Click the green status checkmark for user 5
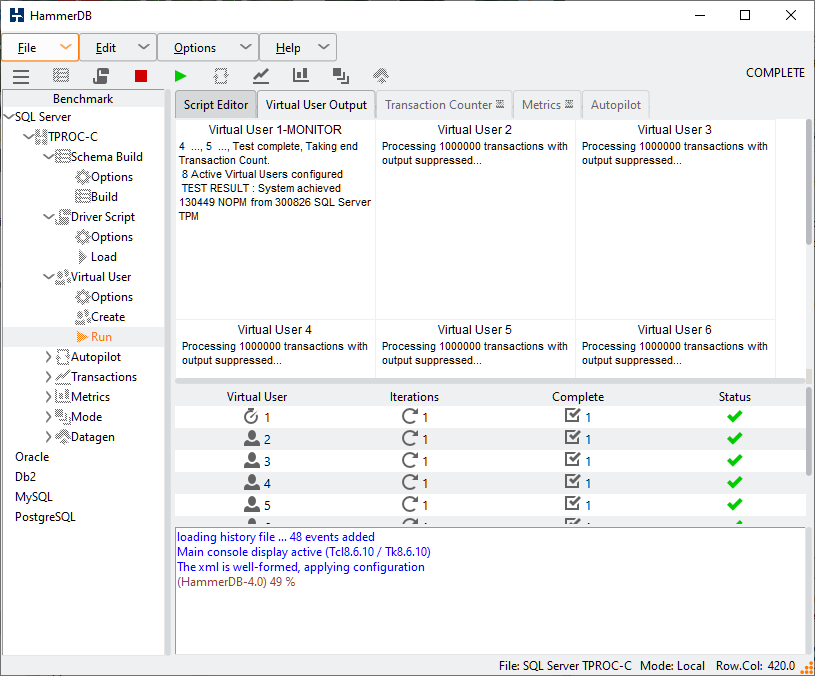Screen dimensions: 815x676 tap(734, 504)
